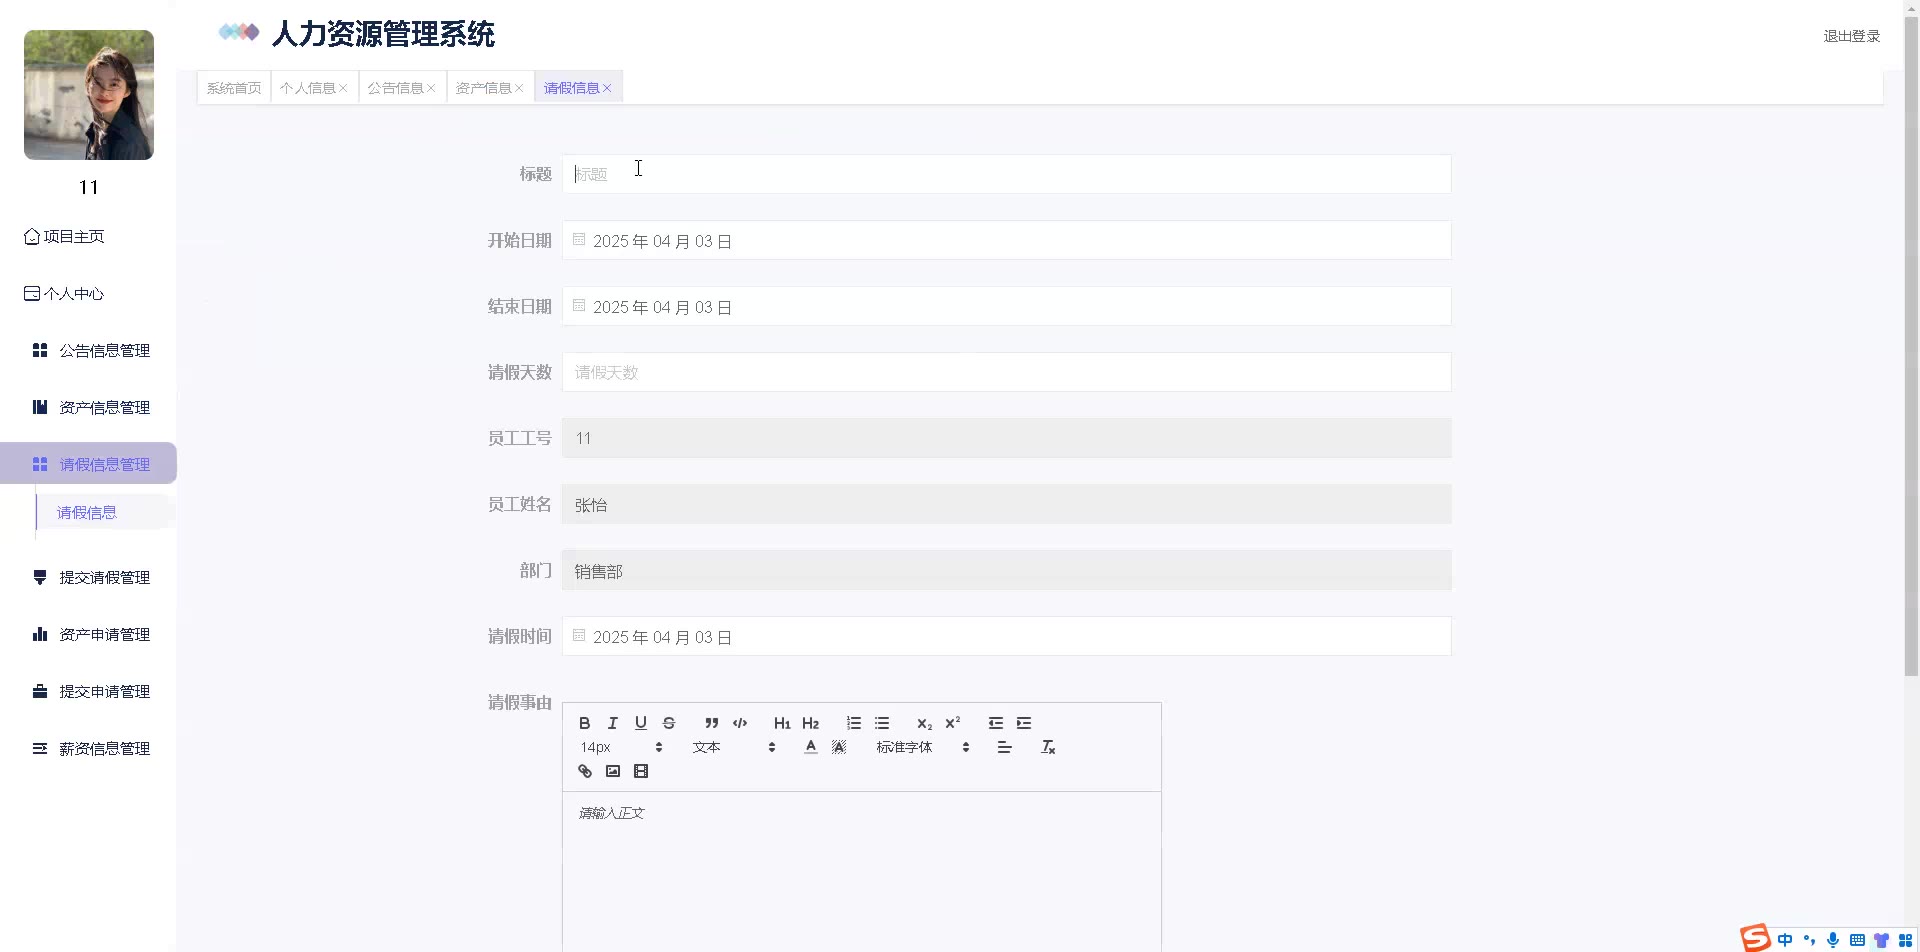Open the IME skin (shirt) settings
This screenshot has height=952, width=1920.
point(1881,940)
